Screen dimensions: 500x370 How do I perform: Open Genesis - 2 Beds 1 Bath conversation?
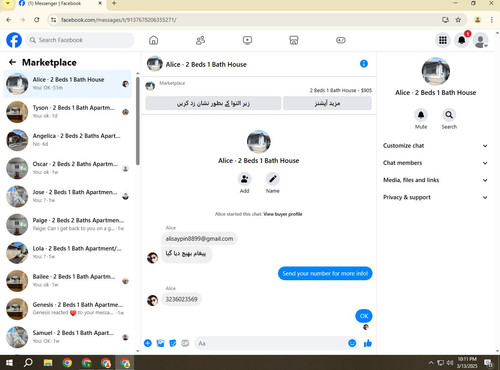[67, 309]
